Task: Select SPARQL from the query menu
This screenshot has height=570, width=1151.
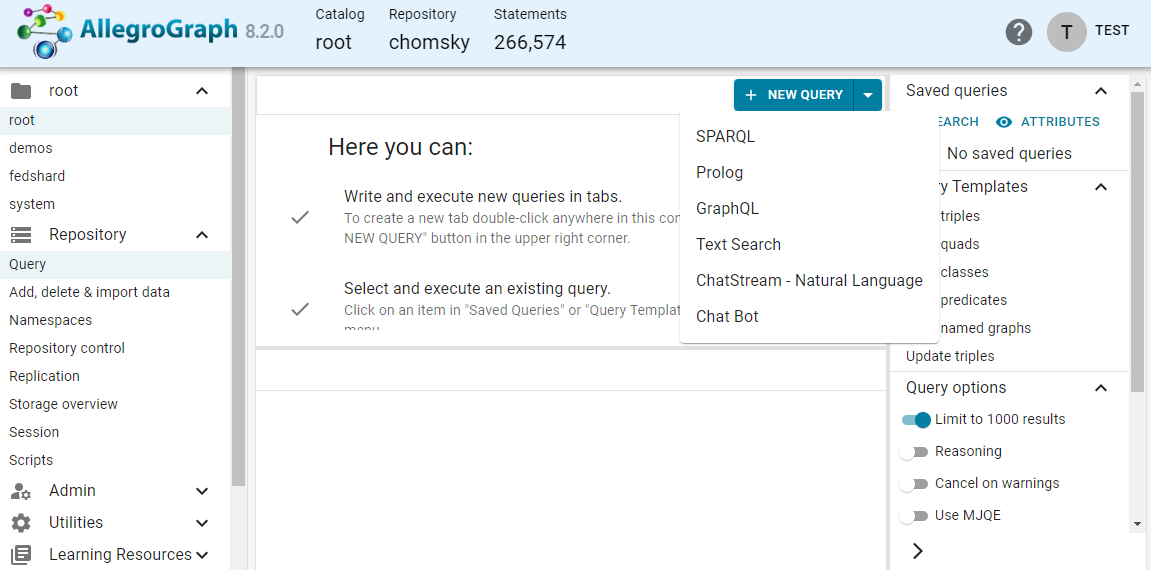Action: [x=726, y=137]
